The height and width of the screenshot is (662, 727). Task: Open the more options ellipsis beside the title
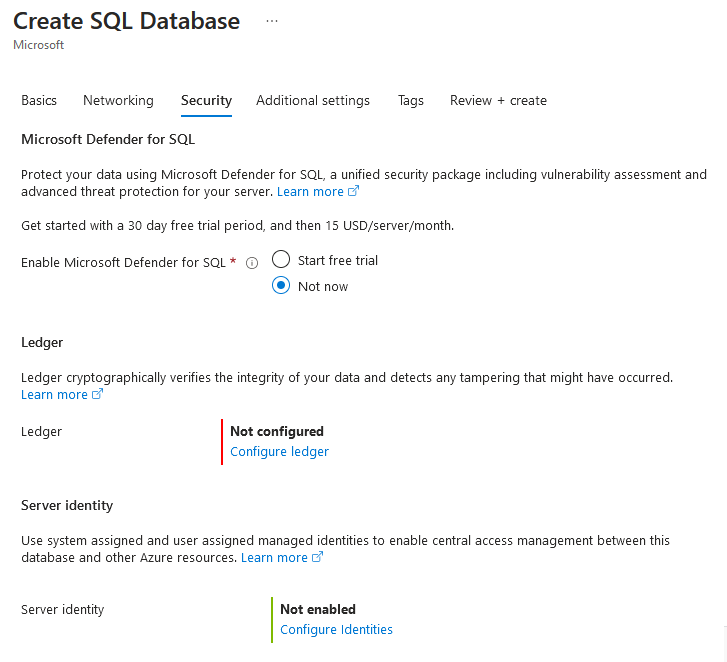(x=272, y=21)
